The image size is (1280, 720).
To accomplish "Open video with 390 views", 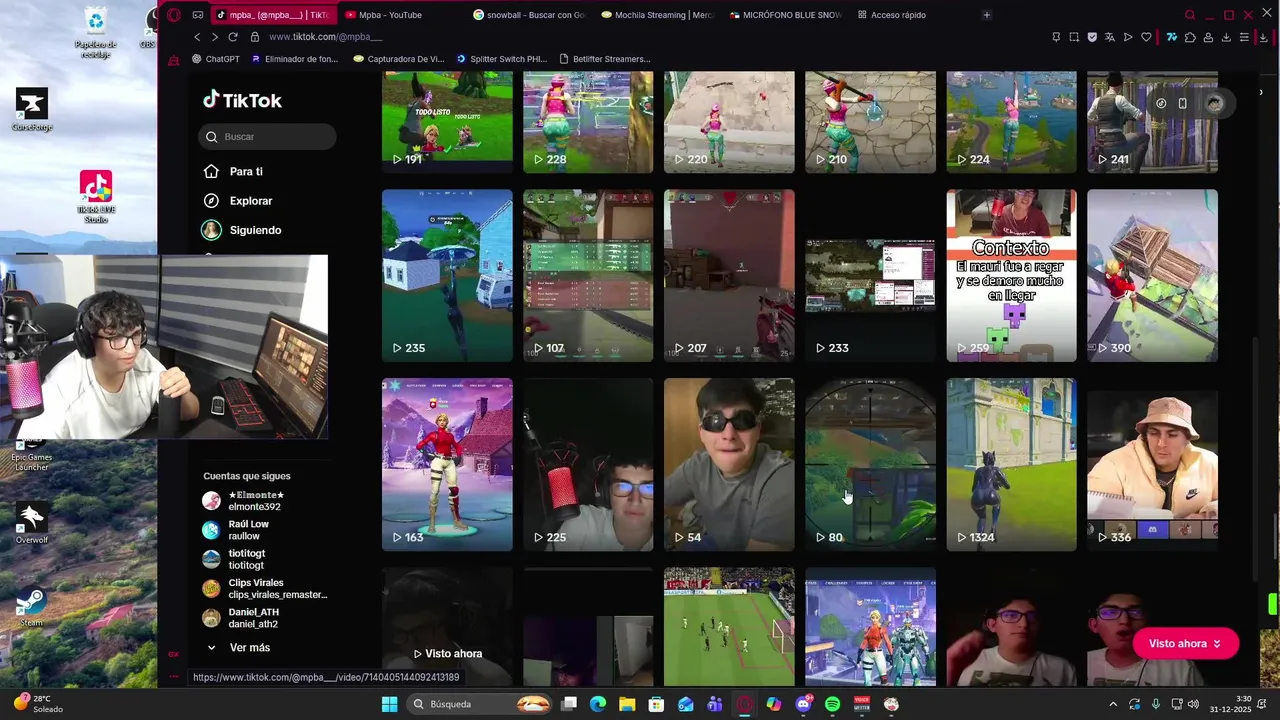I will click(1152, 276).
